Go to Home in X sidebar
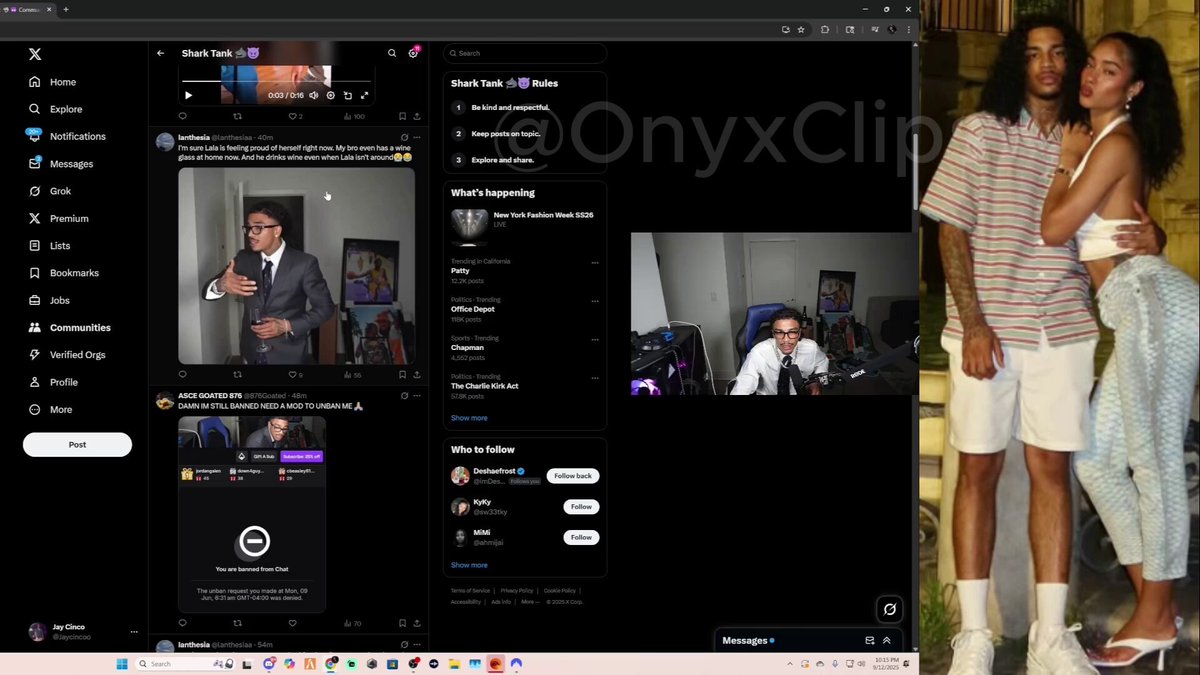Image resolution: width=1200 pixels, height=675 pixels. point(53,82)
